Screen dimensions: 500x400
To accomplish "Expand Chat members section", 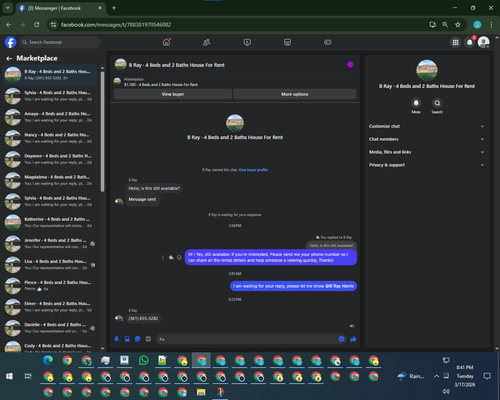I will coord(426,139).
